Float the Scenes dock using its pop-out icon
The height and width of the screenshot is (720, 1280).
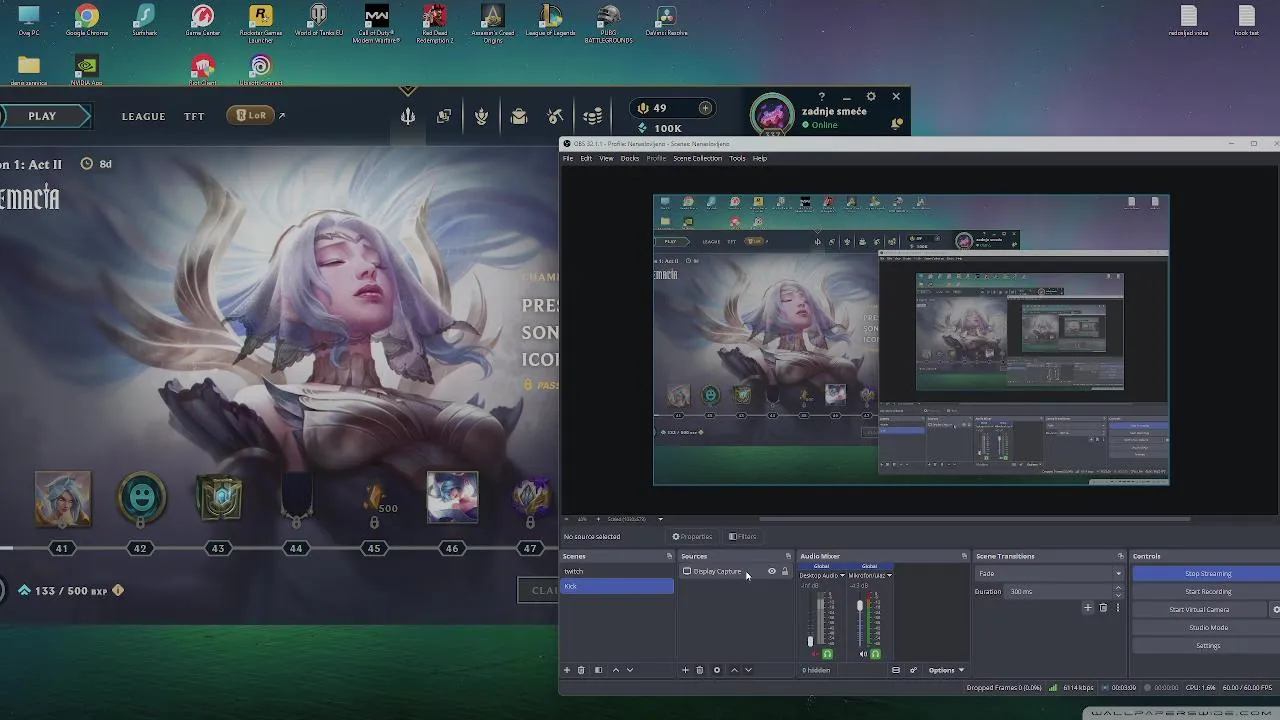tap(669, 556)
